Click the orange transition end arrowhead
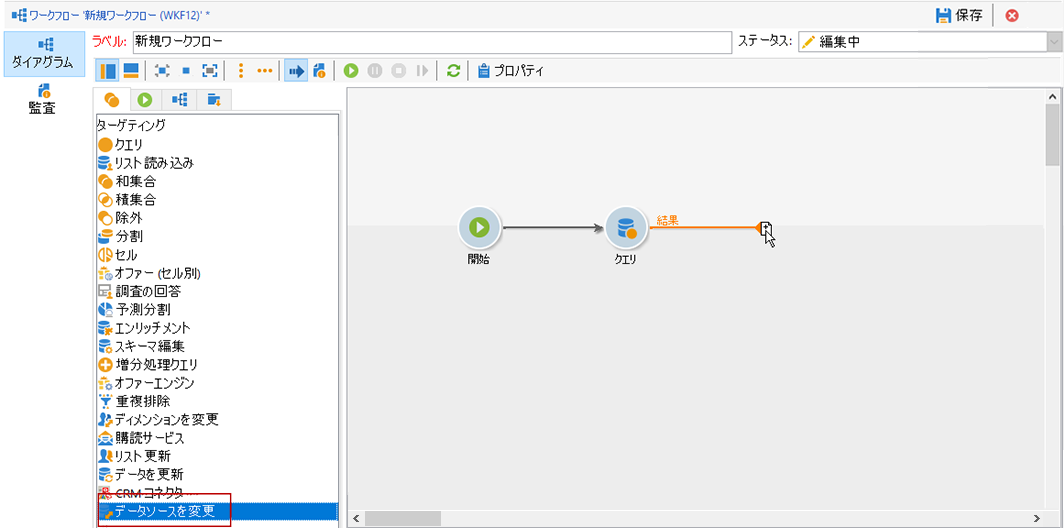Screen dimensions: 1064x528 [760, 228]
